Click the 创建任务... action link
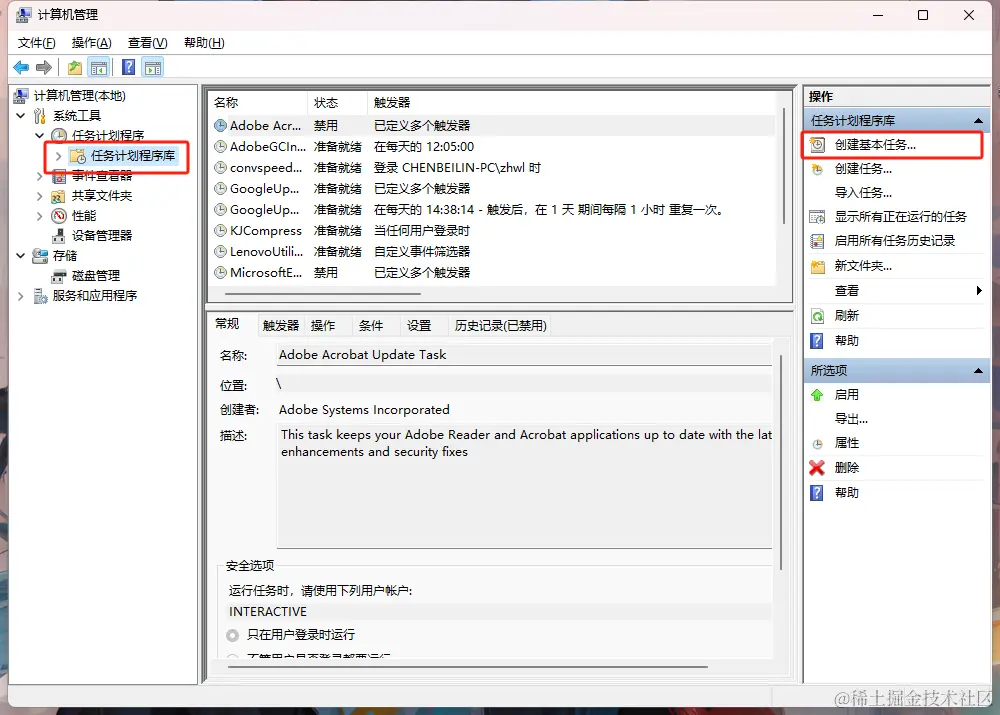This screenshot has height=715, width=1000. [x=863, y=169]
